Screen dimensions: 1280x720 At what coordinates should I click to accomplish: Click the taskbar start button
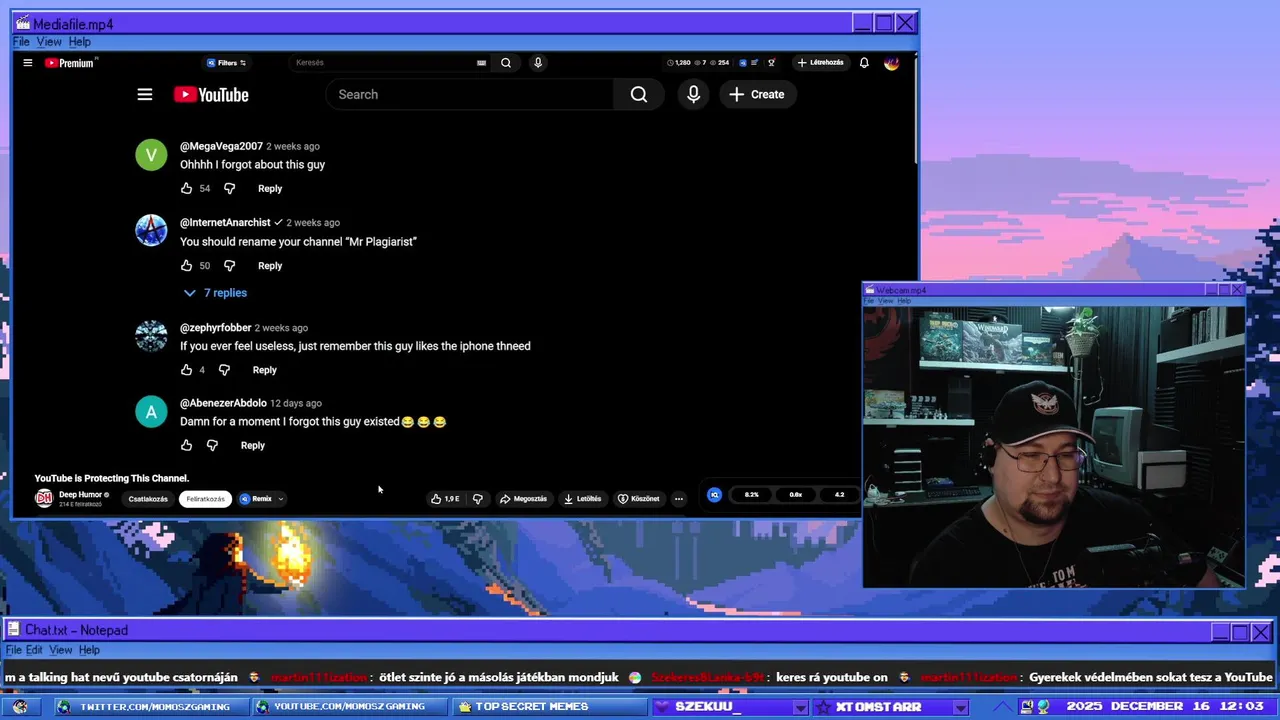[x=20, y=707]
